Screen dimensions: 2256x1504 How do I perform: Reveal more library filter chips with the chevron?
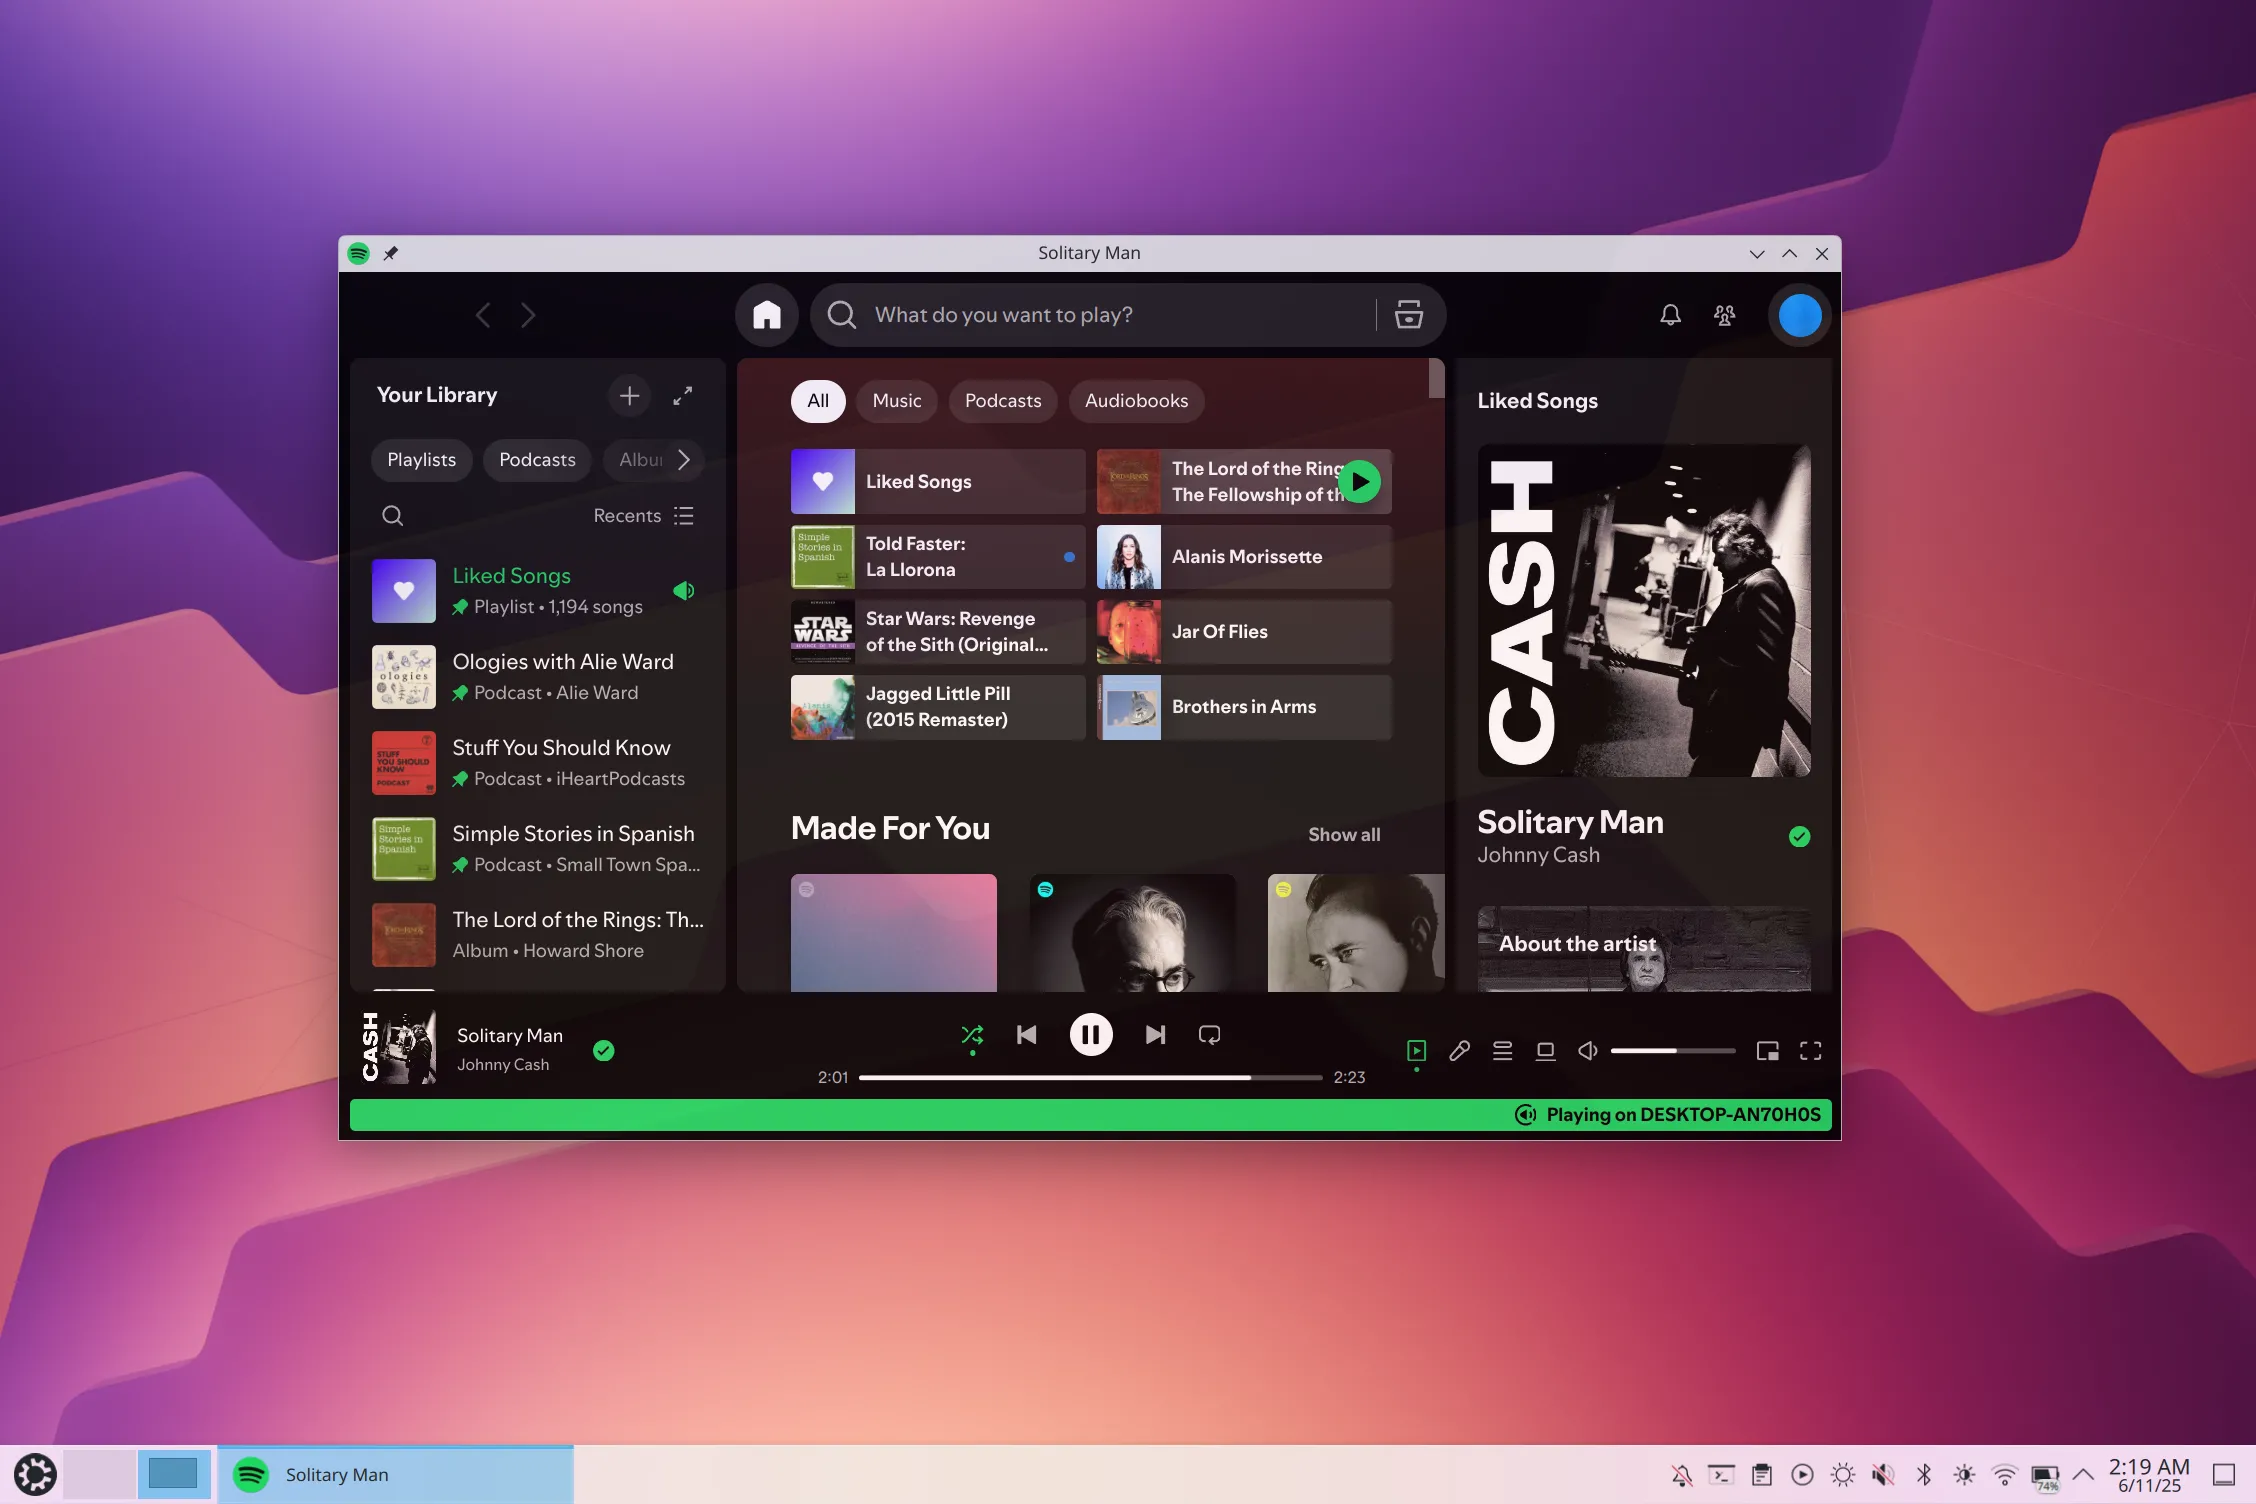point(684,460)
